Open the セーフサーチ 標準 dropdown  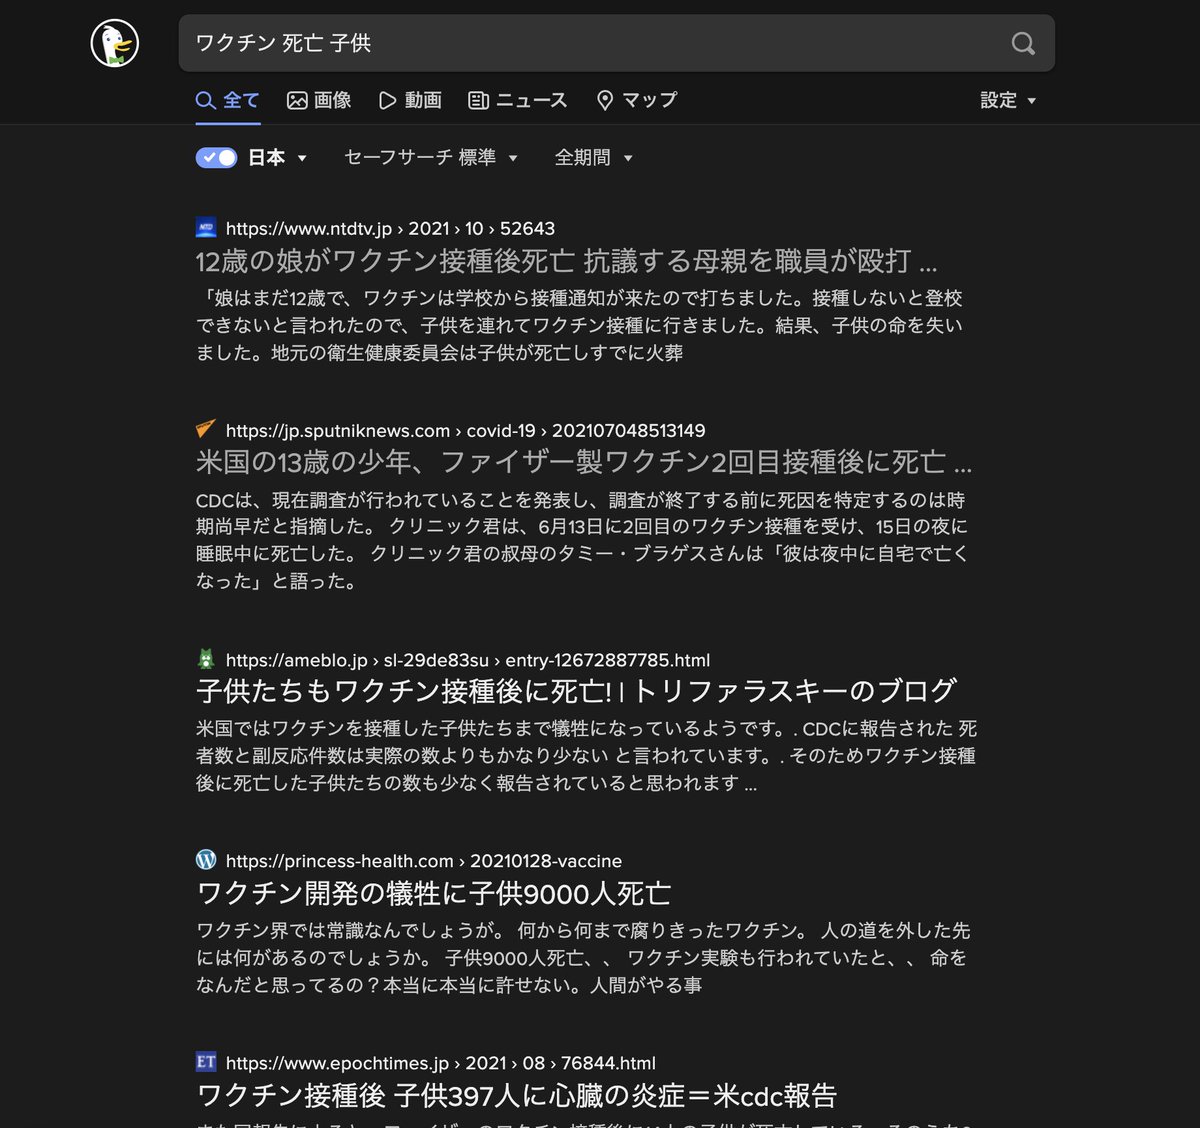click(x=431, y=157)
